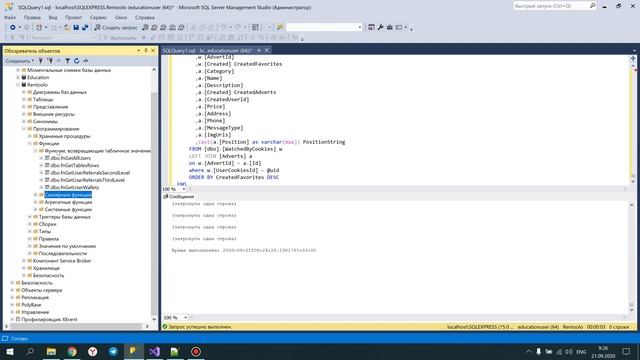Click the find-in-files icon left of search combo

pos(280,27)
